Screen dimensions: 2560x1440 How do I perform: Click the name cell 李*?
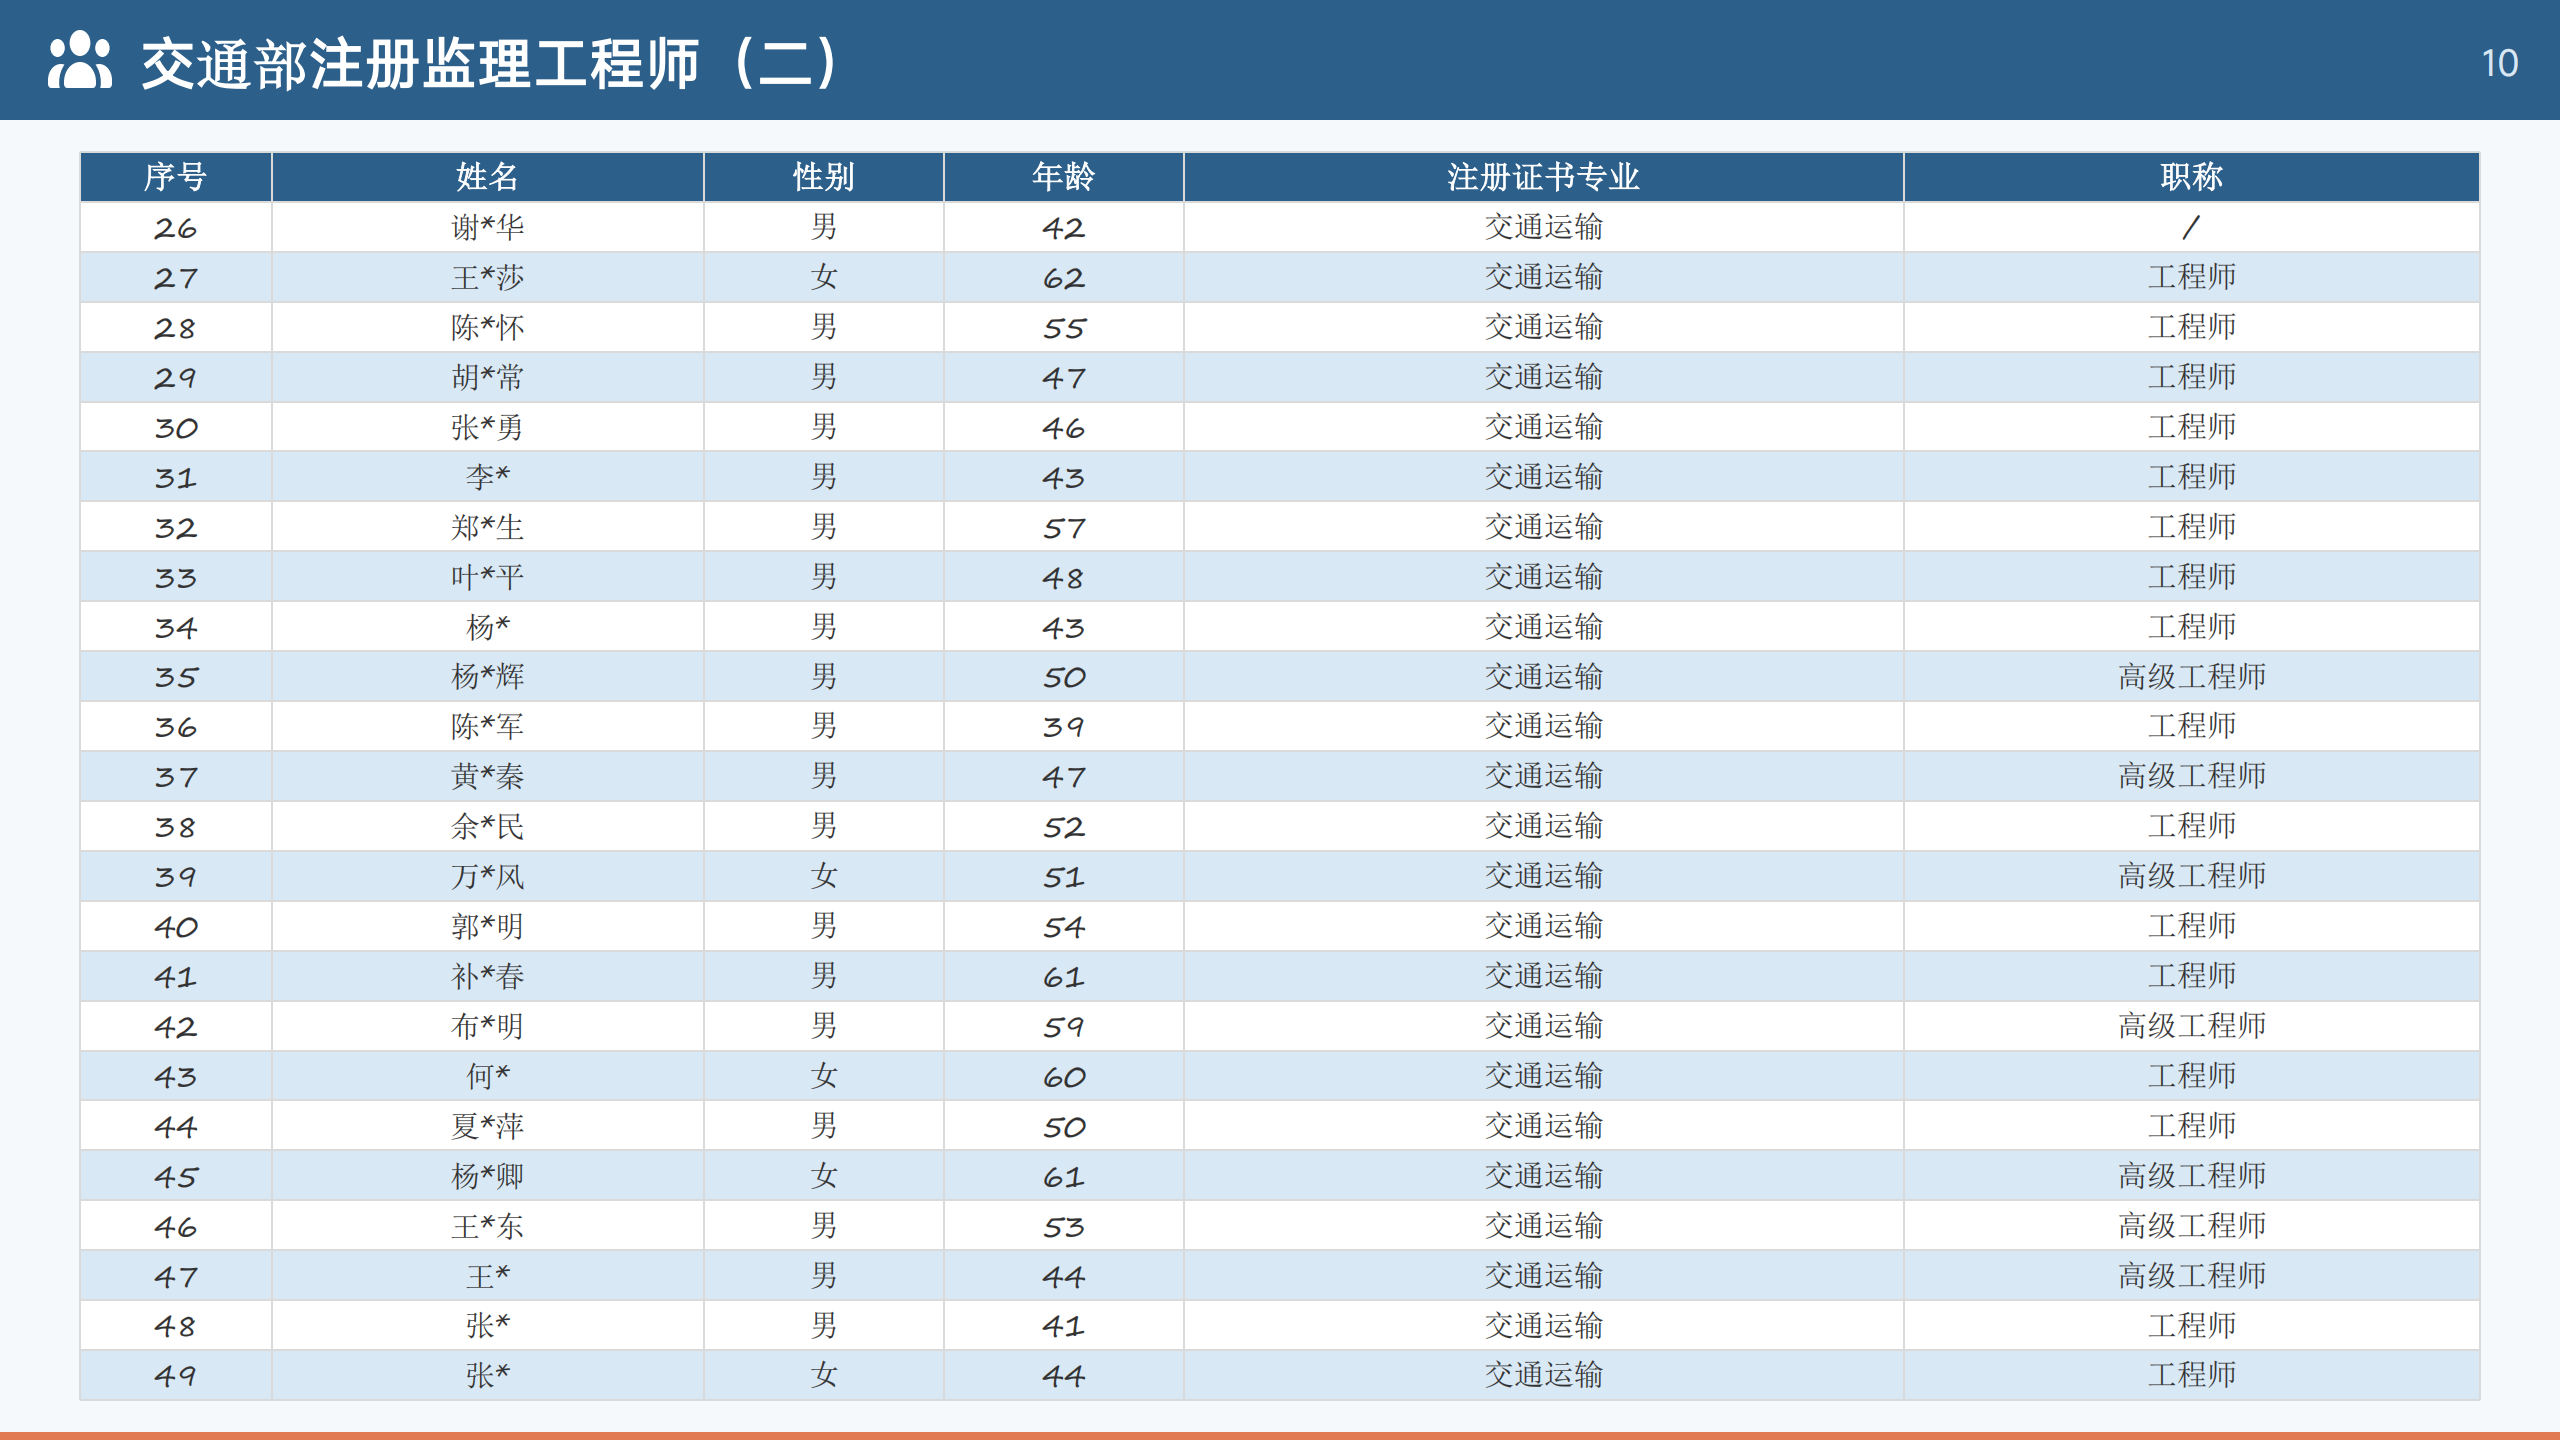488,477
